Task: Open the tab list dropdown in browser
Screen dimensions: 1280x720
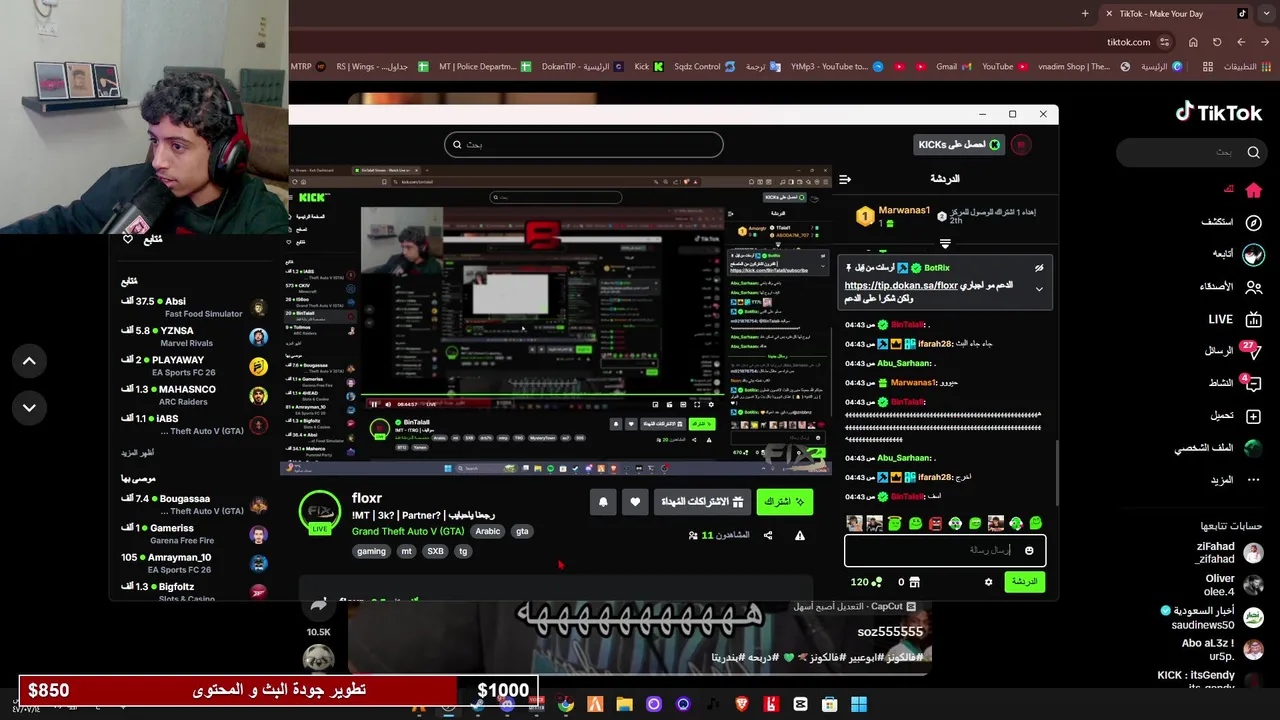Action: 1267,14
